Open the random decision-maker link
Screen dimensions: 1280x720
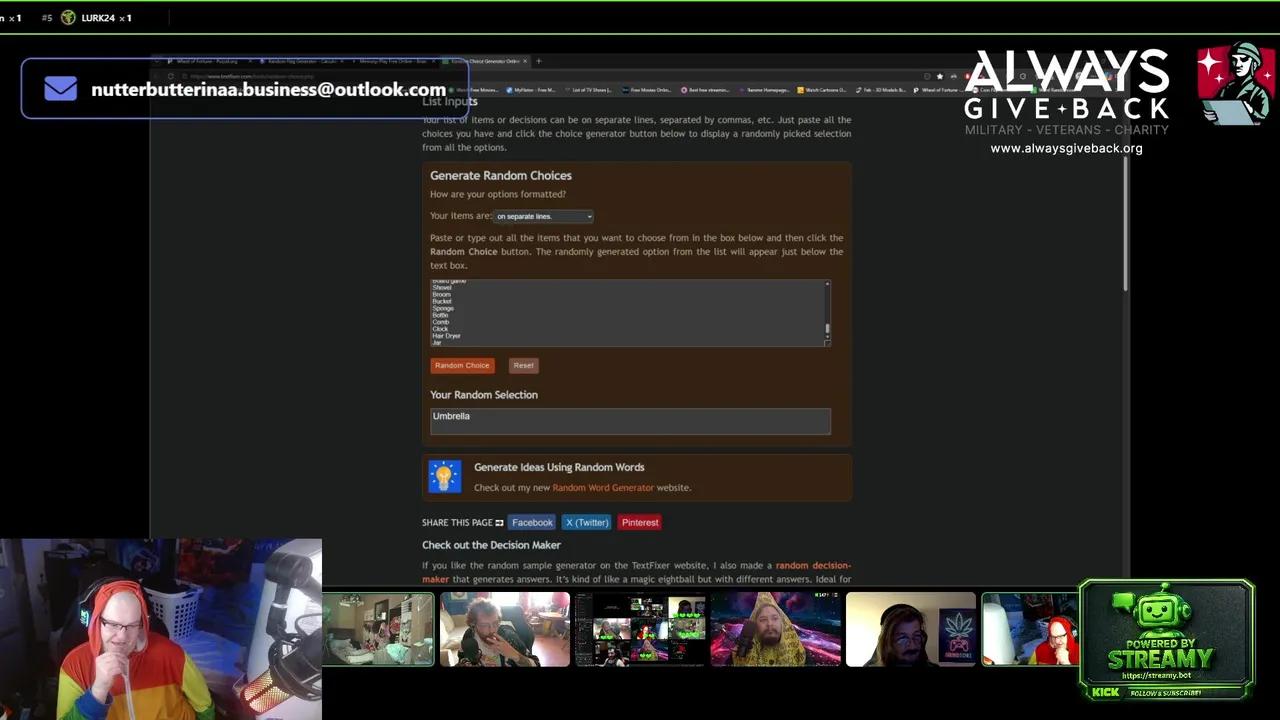pos(636,572)
